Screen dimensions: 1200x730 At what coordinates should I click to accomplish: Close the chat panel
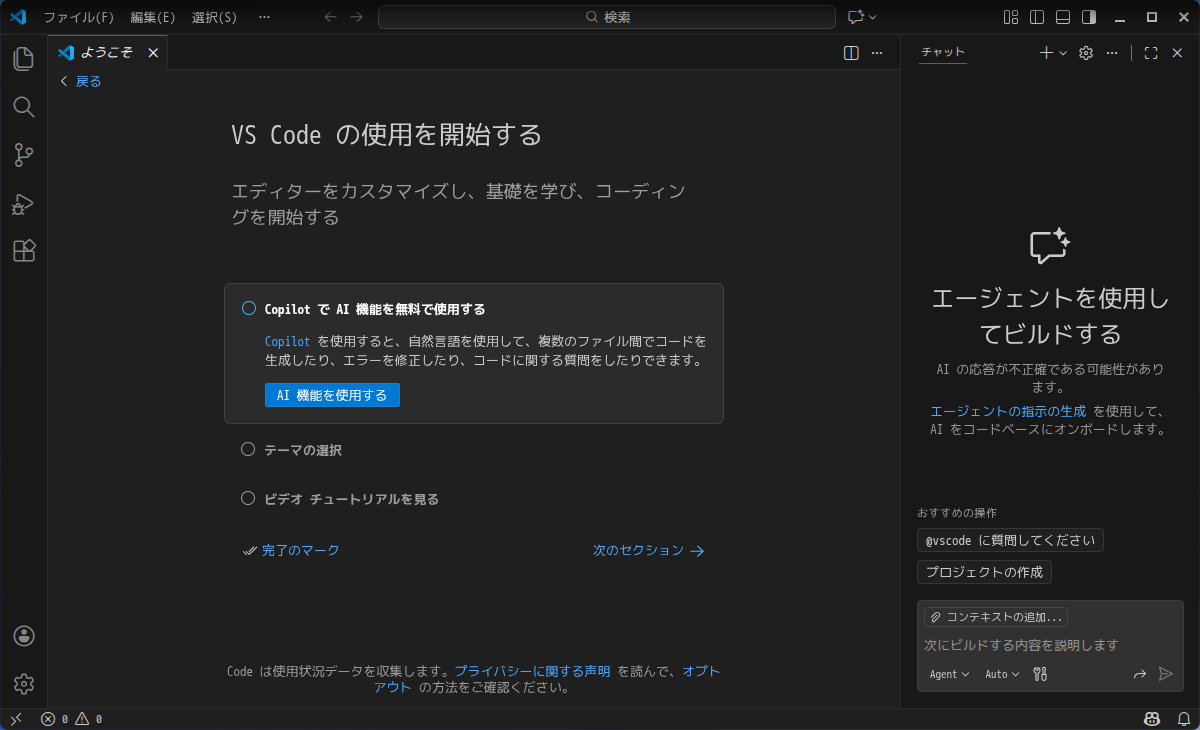point(1177,53)
